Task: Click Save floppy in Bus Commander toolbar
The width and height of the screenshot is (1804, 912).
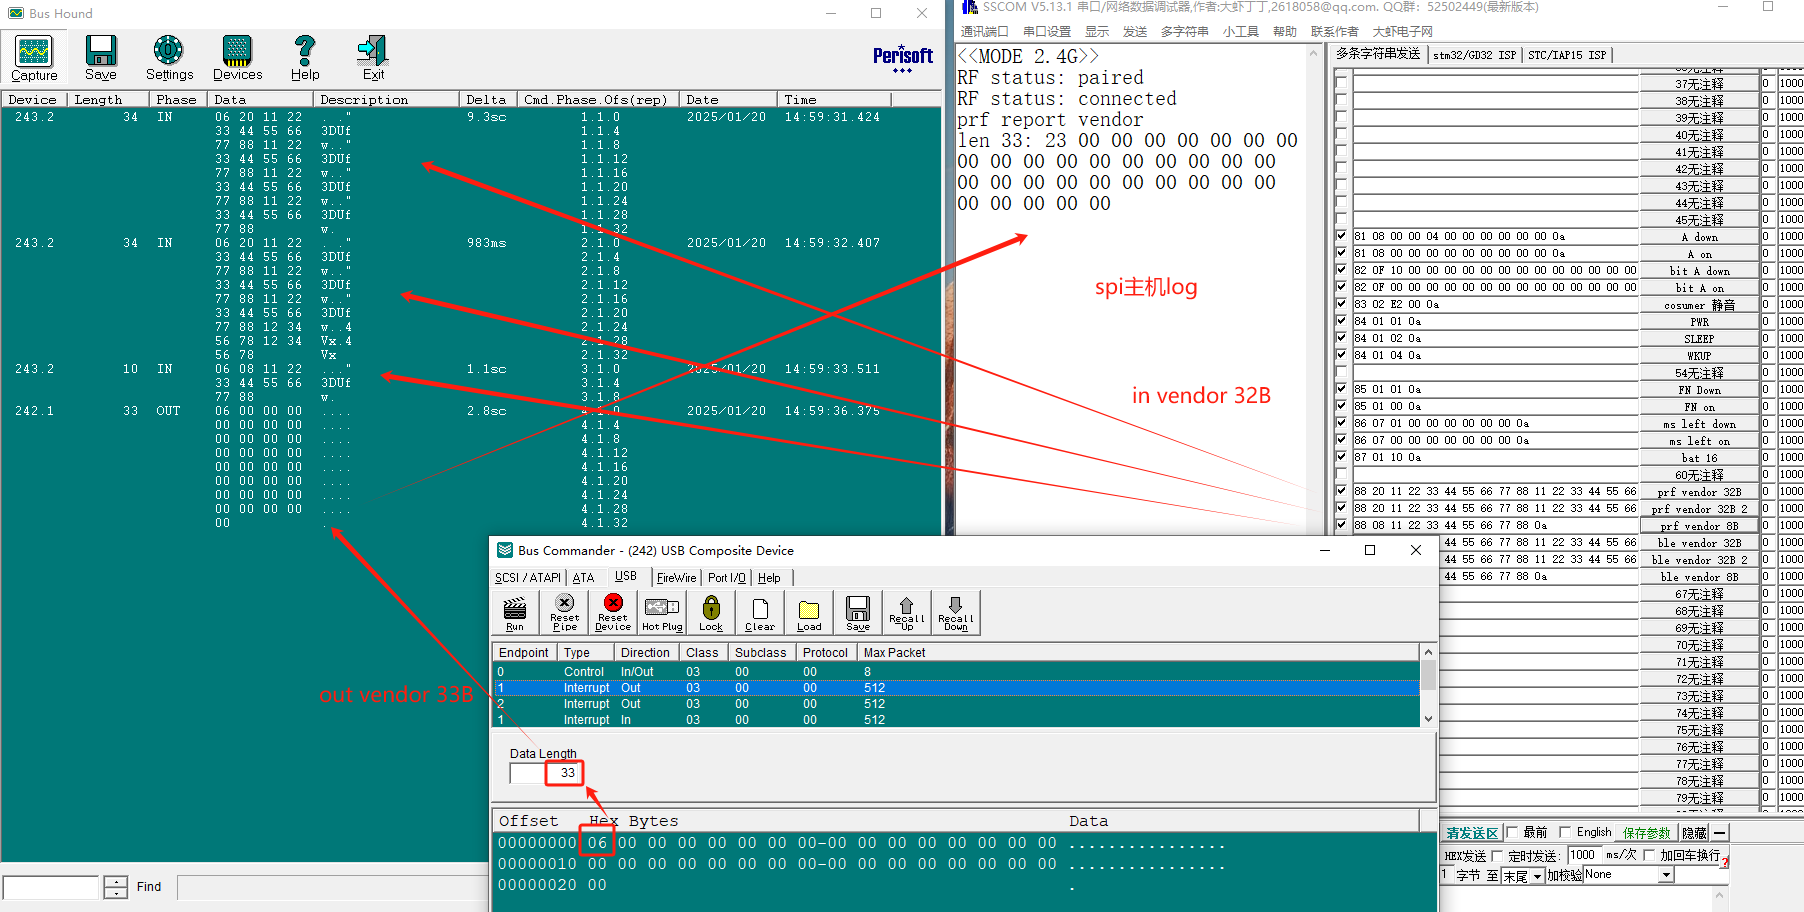Action: coord(858,612)
